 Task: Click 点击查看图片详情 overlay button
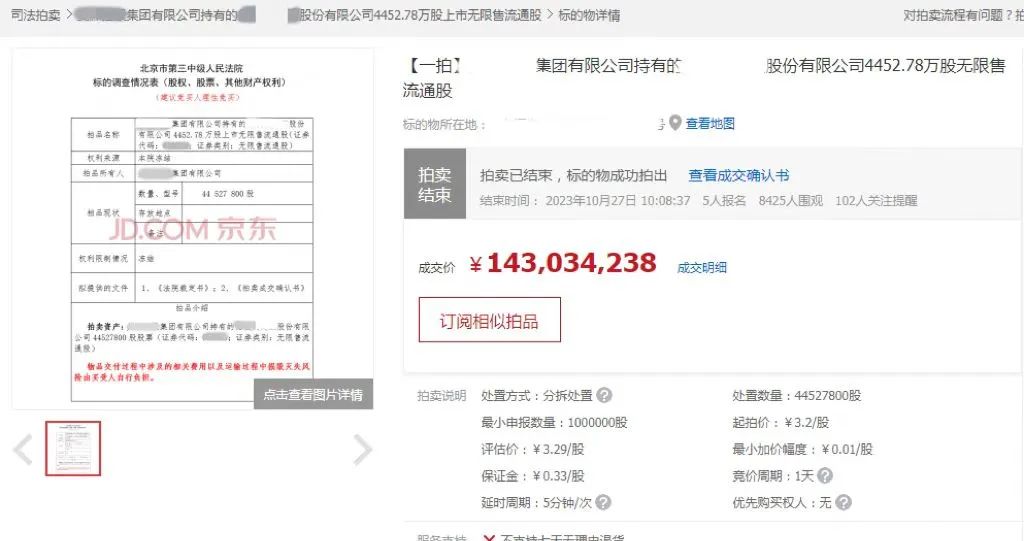(313, 395)
